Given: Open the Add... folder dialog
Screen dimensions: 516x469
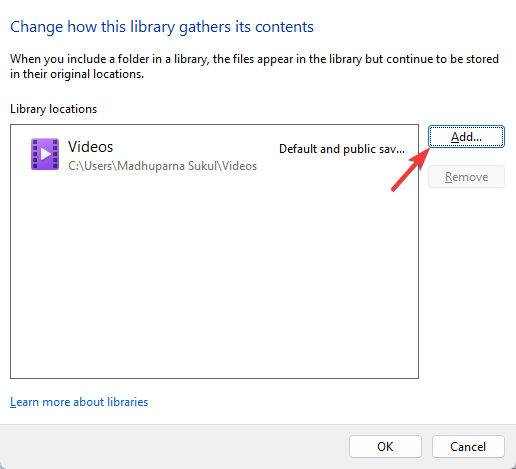Looking at the screenshot, I should pyautogui.click(x=466, y=137).
